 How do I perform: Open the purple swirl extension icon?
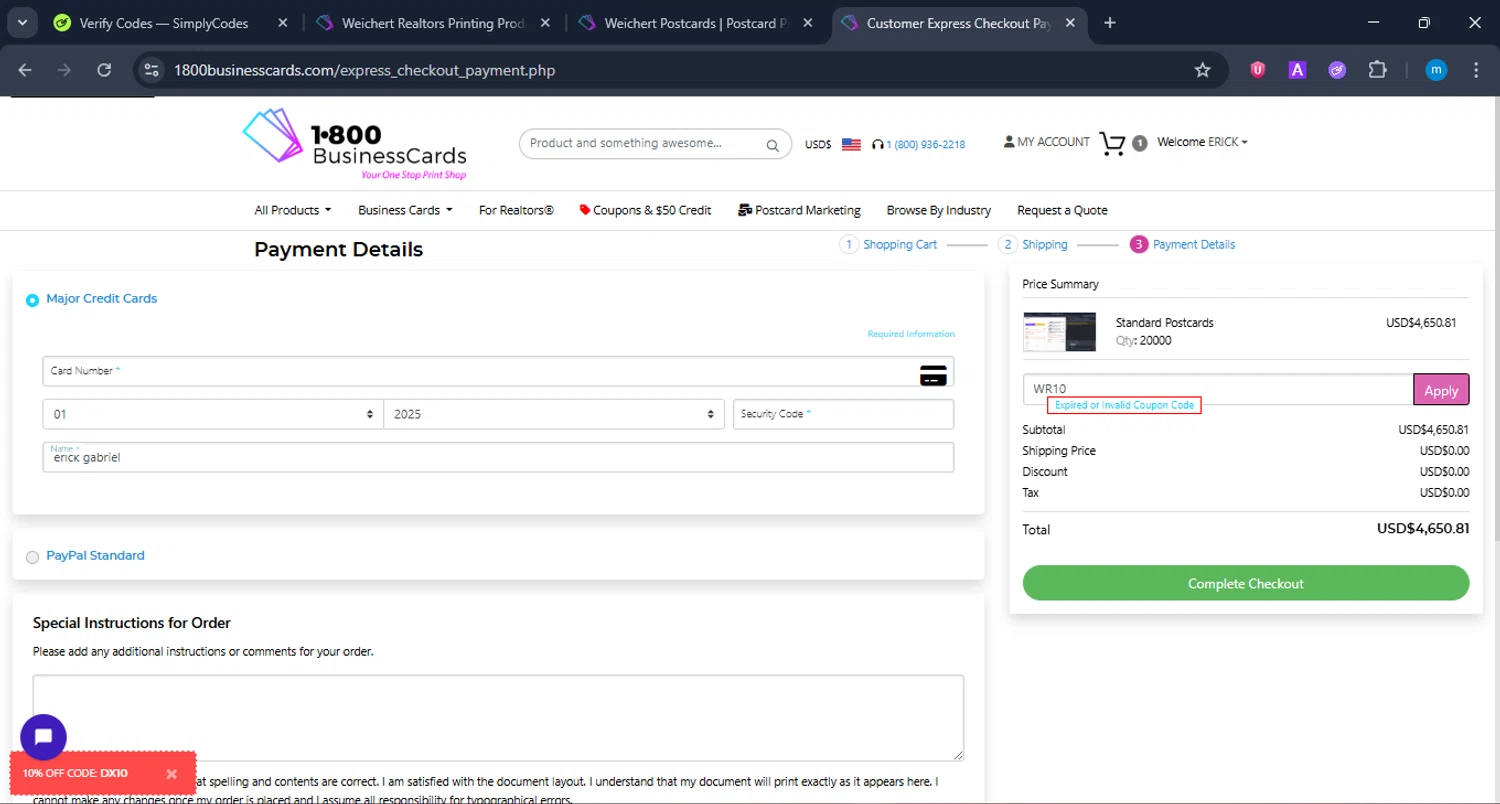1337,70
